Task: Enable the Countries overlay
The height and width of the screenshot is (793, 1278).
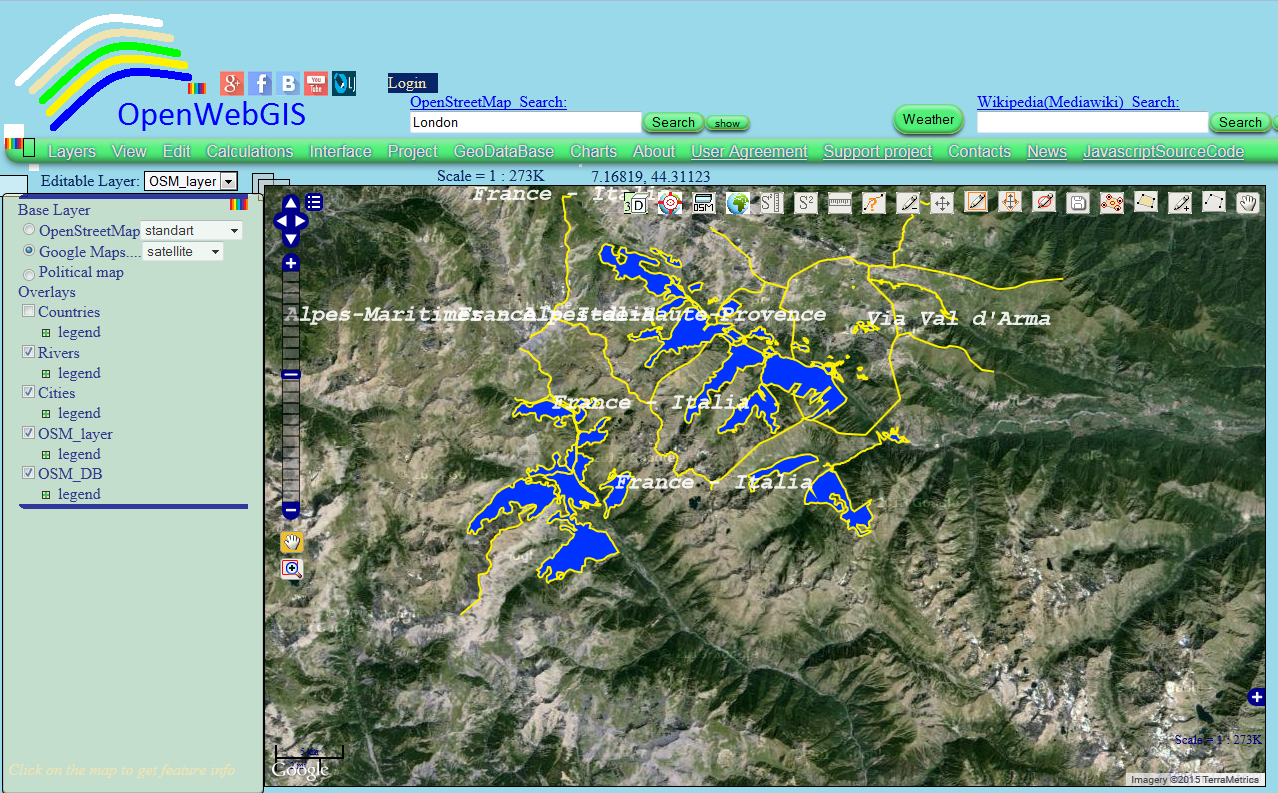Action: pyautogui.click(x=27, y=311)
